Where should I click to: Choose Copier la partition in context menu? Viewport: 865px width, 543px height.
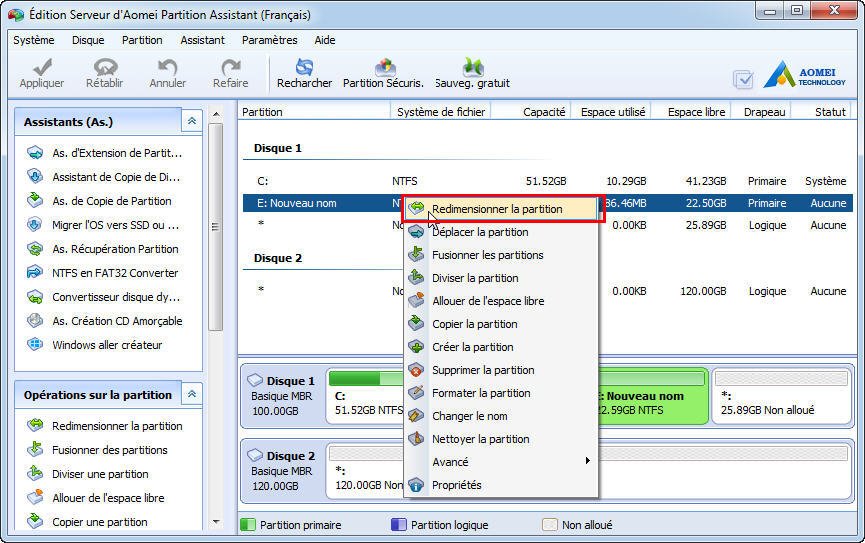tap(501, 324)
